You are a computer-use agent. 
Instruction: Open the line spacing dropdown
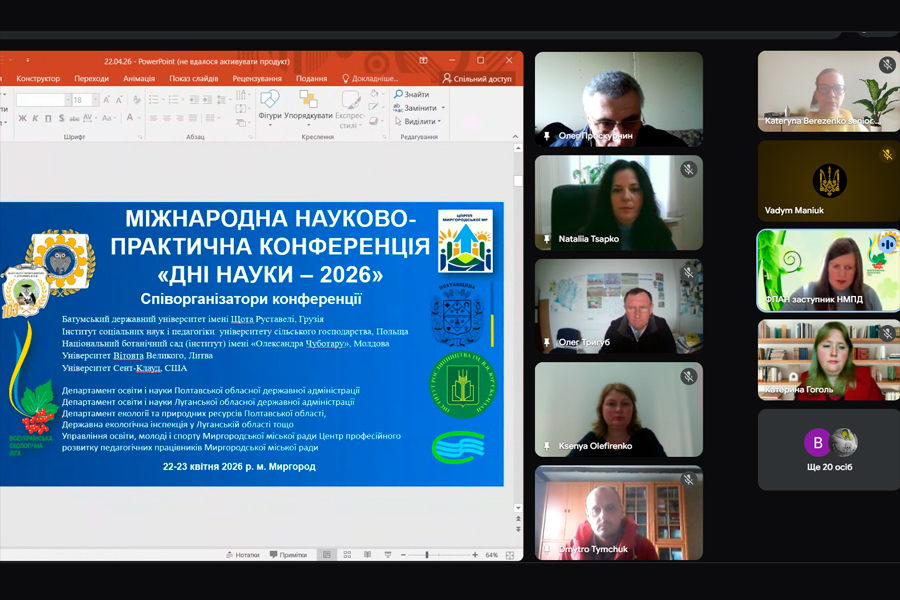[224, 99]
